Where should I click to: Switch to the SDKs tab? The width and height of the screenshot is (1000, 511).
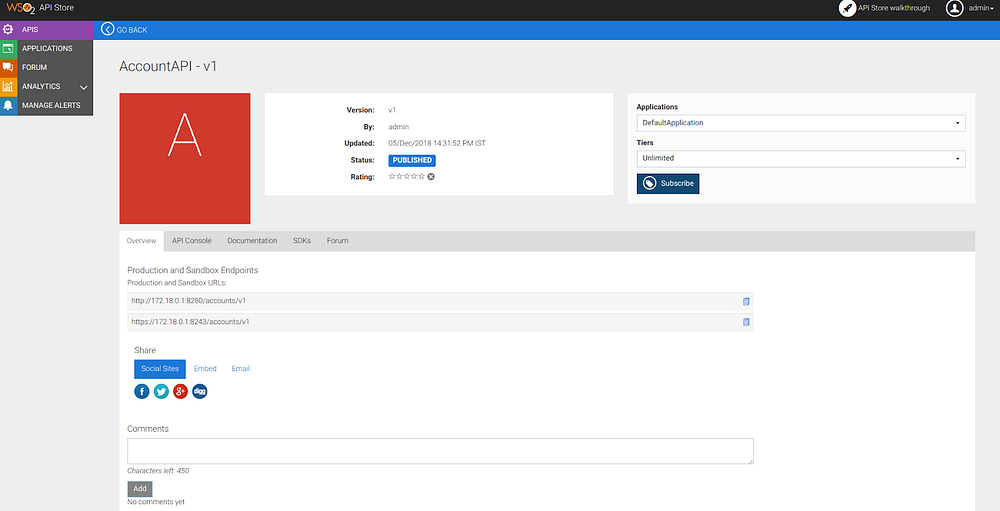[x=302, y=241]
